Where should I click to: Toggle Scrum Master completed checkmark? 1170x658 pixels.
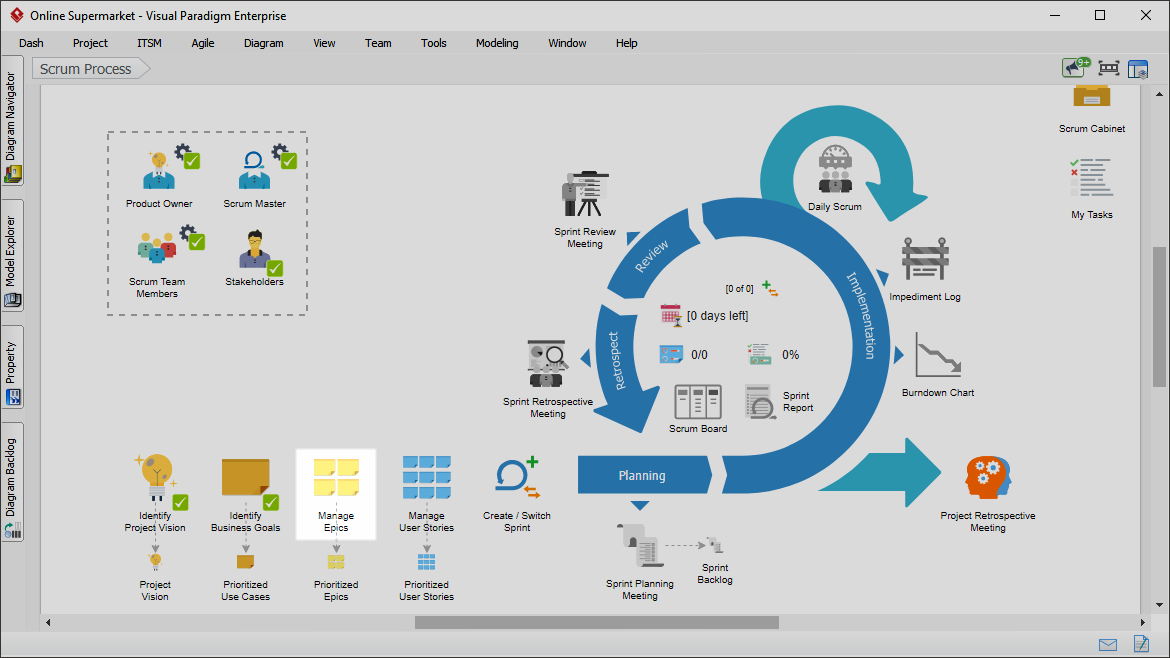tap(289, 160)
